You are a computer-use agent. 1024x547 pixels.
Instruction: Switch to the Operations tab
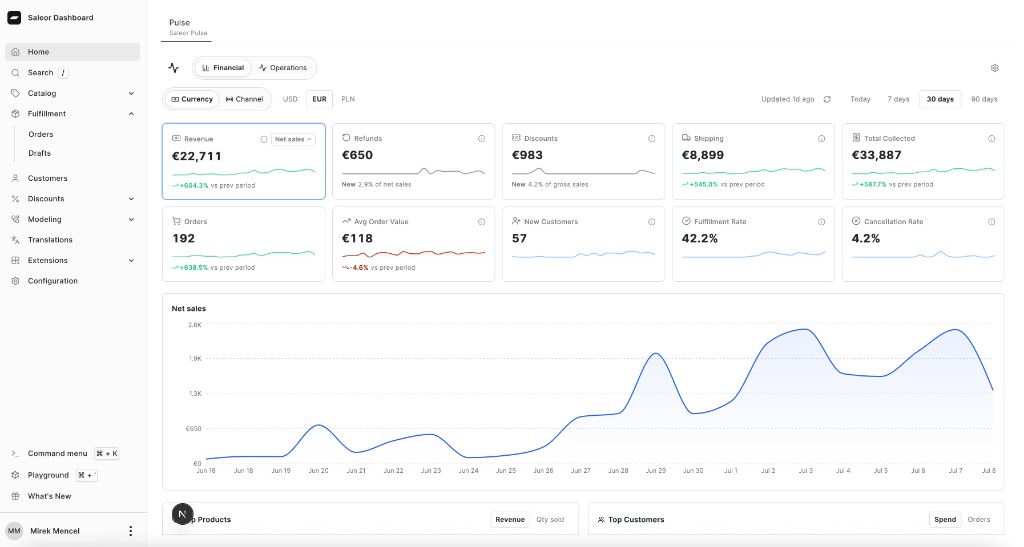283,68
